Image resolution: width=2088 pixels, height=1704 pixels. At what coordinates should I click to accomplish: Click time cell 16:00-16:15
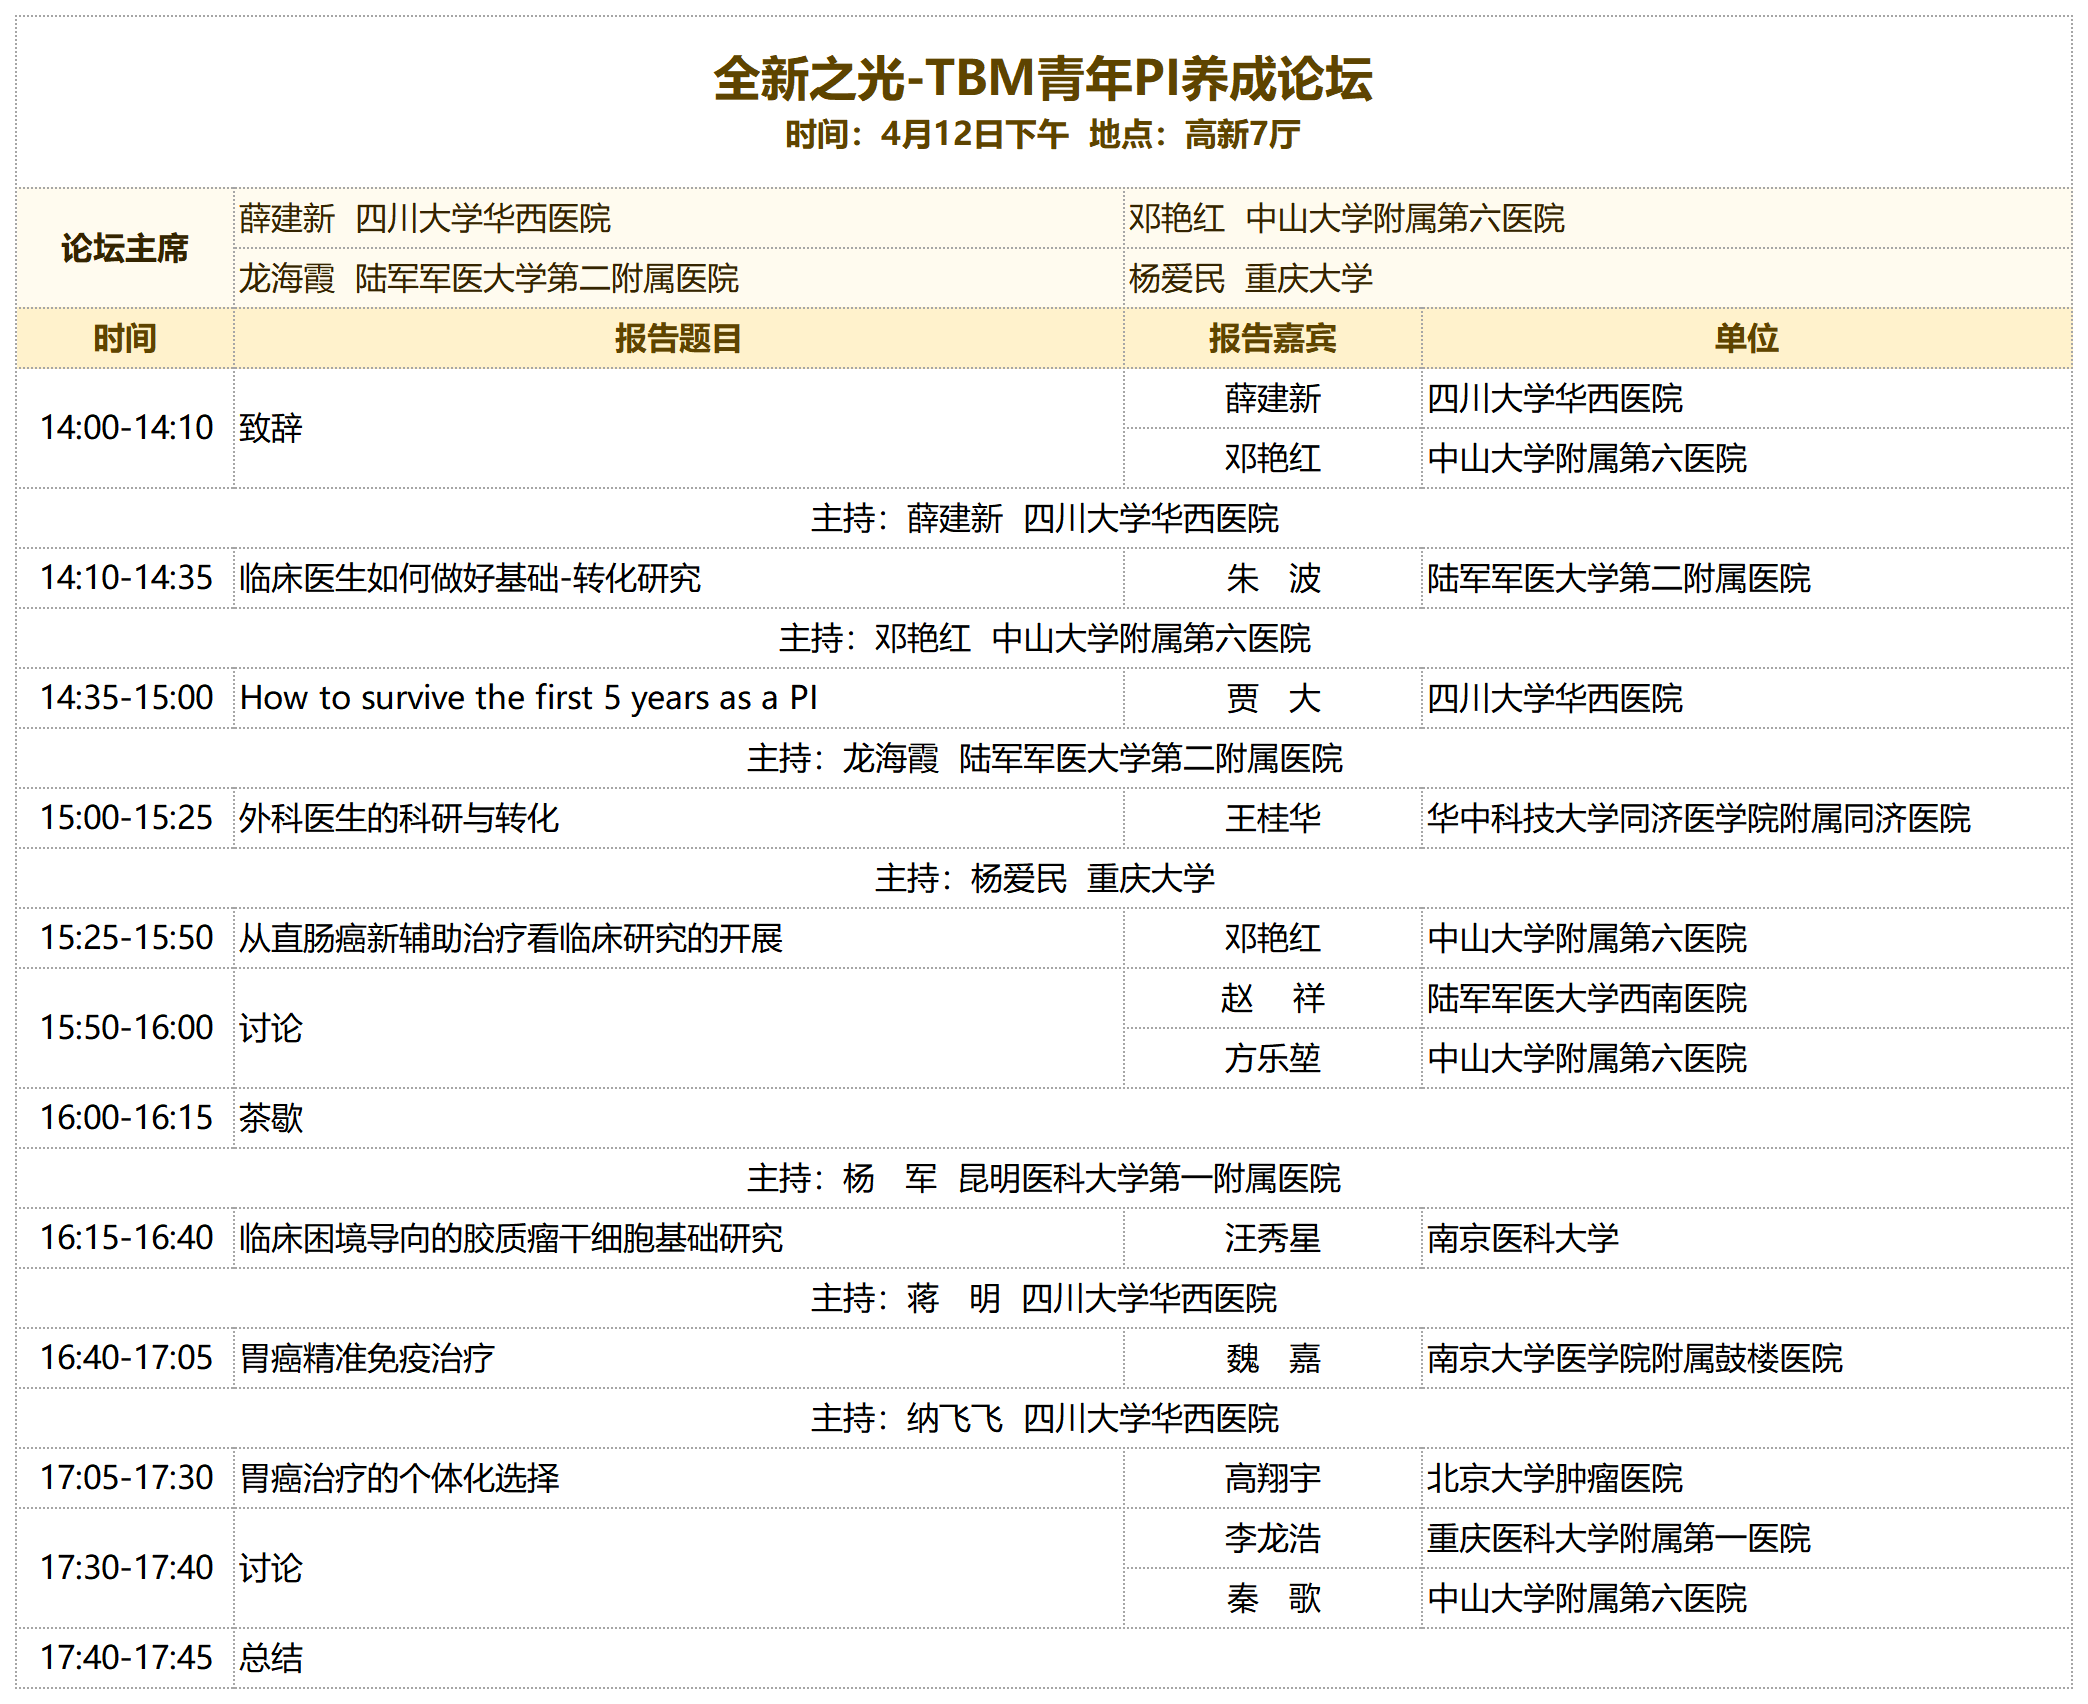(x=126, y=1118)
